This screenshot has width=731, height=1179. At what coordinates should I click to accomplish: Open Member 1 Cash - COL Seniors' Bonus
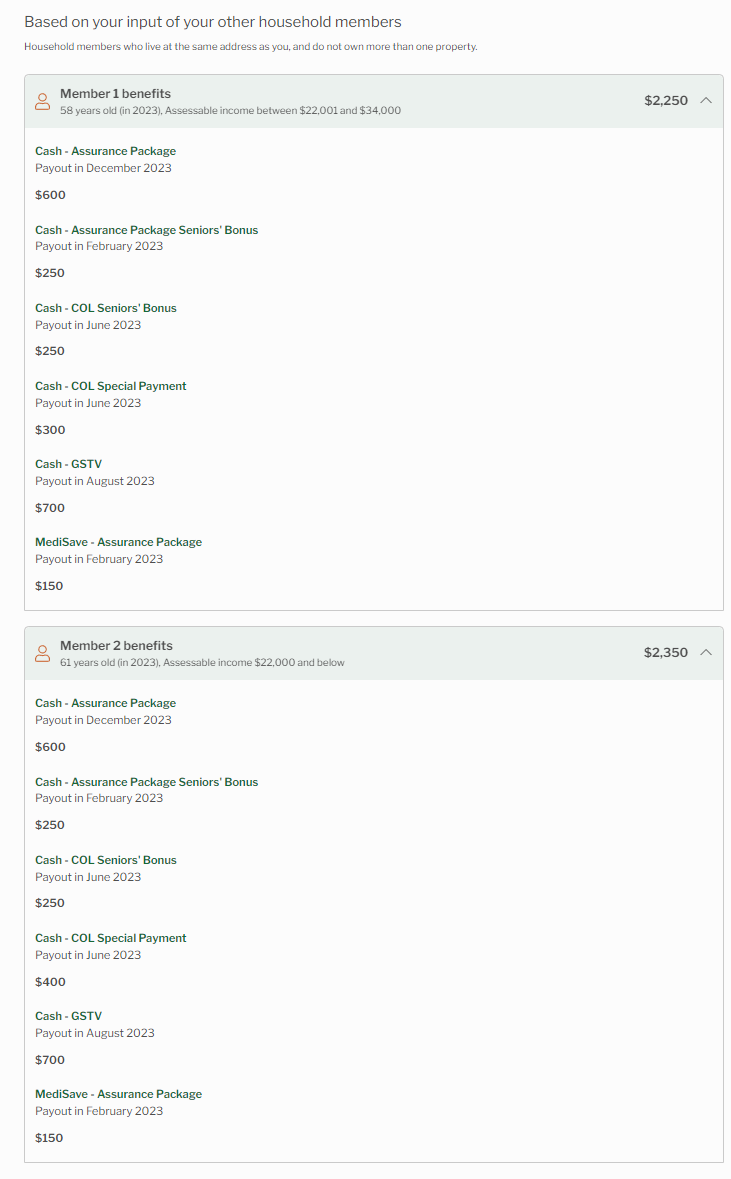tap(106, 308)
